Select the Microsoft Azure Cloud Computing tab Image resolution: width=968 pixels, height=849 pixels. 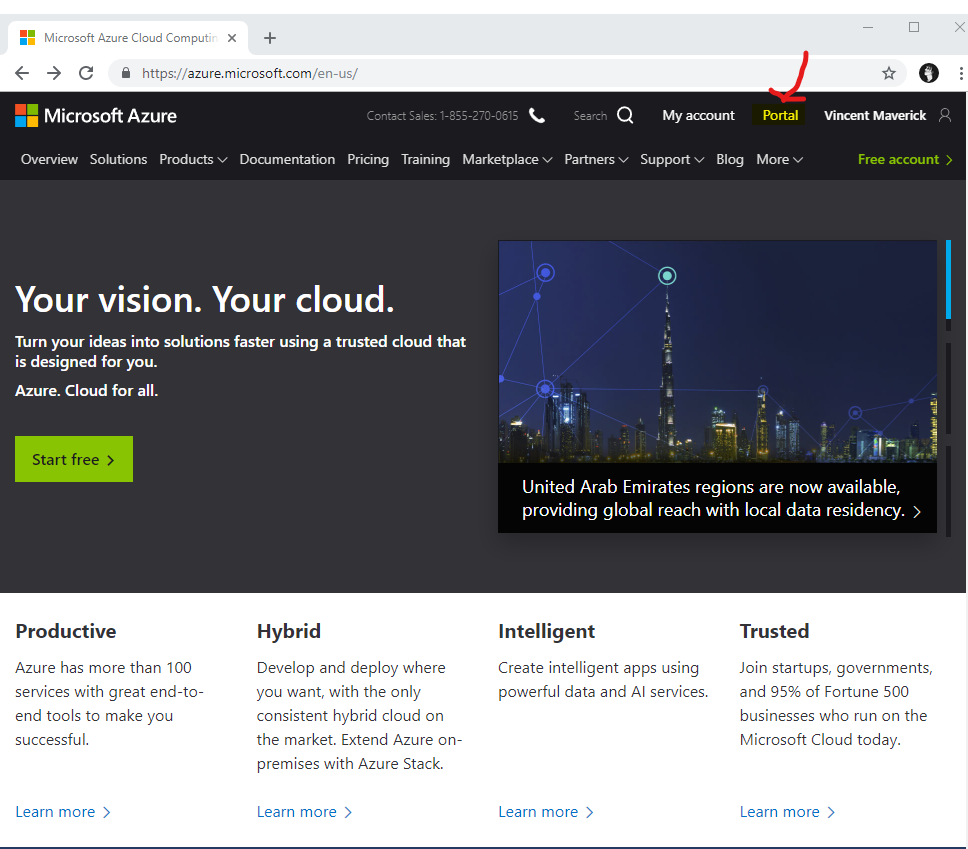tap(128, 38)
